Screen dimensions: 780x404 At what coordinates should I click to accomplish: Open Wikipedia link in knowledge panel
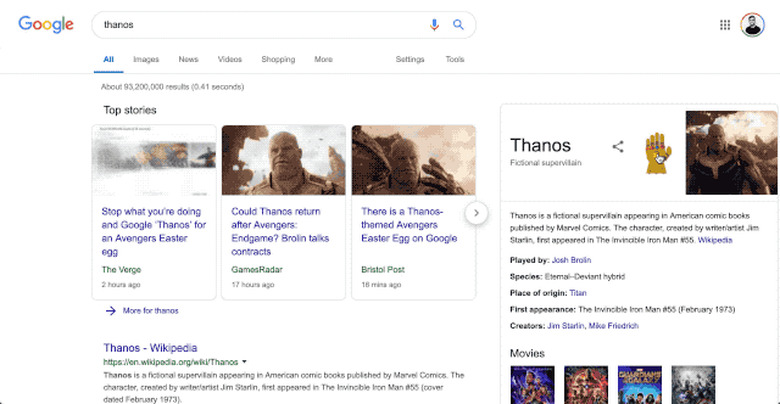click(715, 240)
